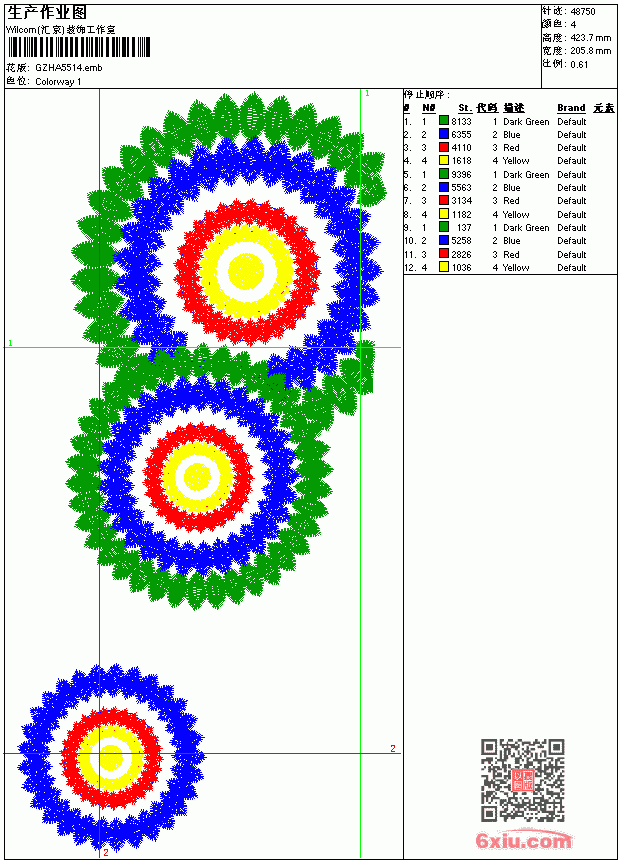This screenshot has height=860, width=620.
Task: Click the yellow swatch with 1618 stitches
Action: [x=444, y=161]
